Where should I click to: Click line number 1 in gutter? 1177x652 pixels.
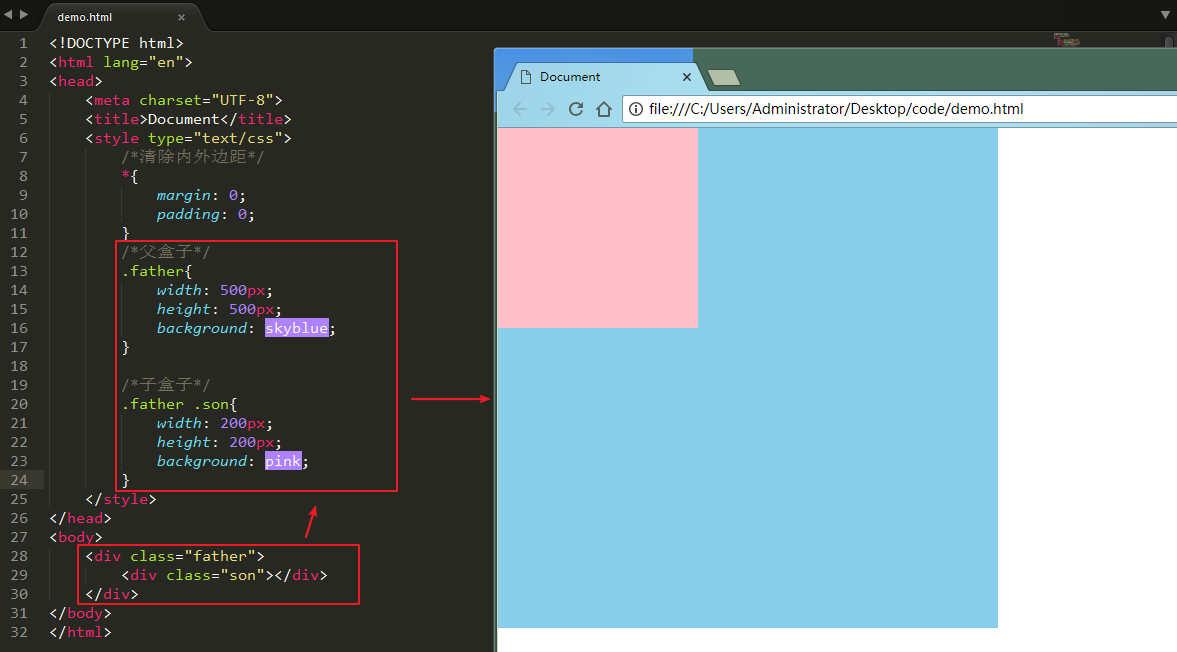pos(23,43)
